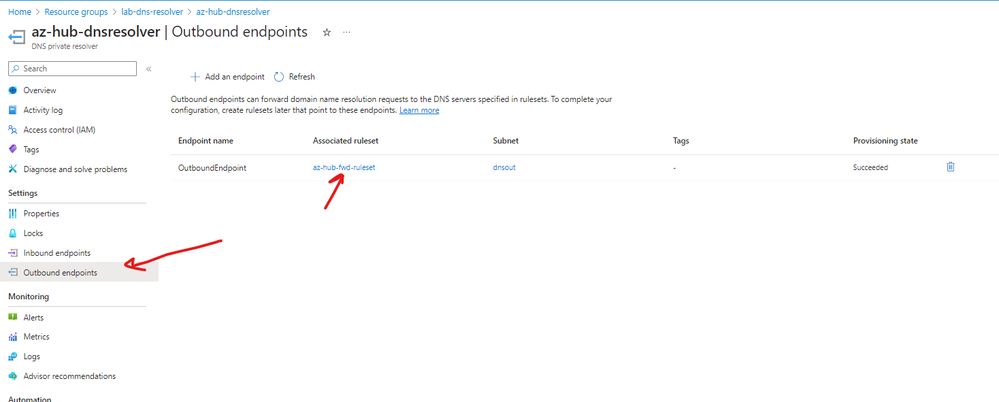The height and width of the screenshot is (402, 999).
Task: Click the Metrics chart icon
Action: [x=13, y=336]
